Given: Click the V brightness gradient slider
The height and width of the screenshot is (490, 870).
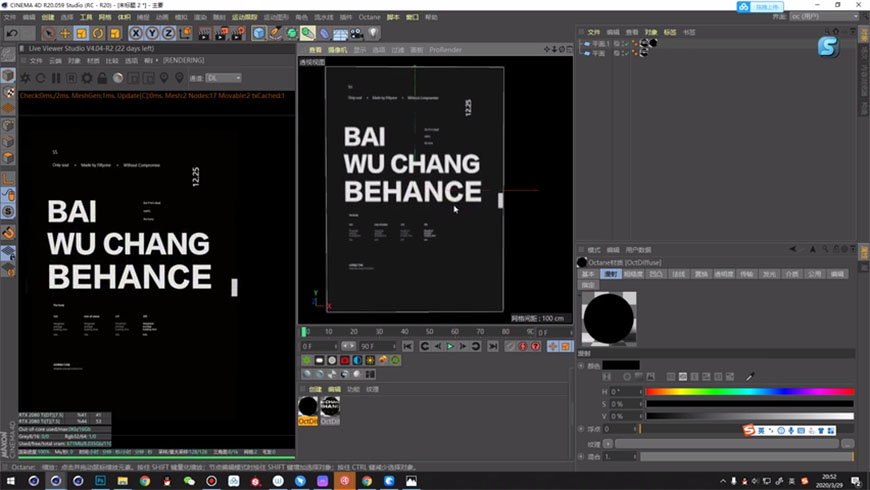Looking at the screenshot, I should coord(750,416).
